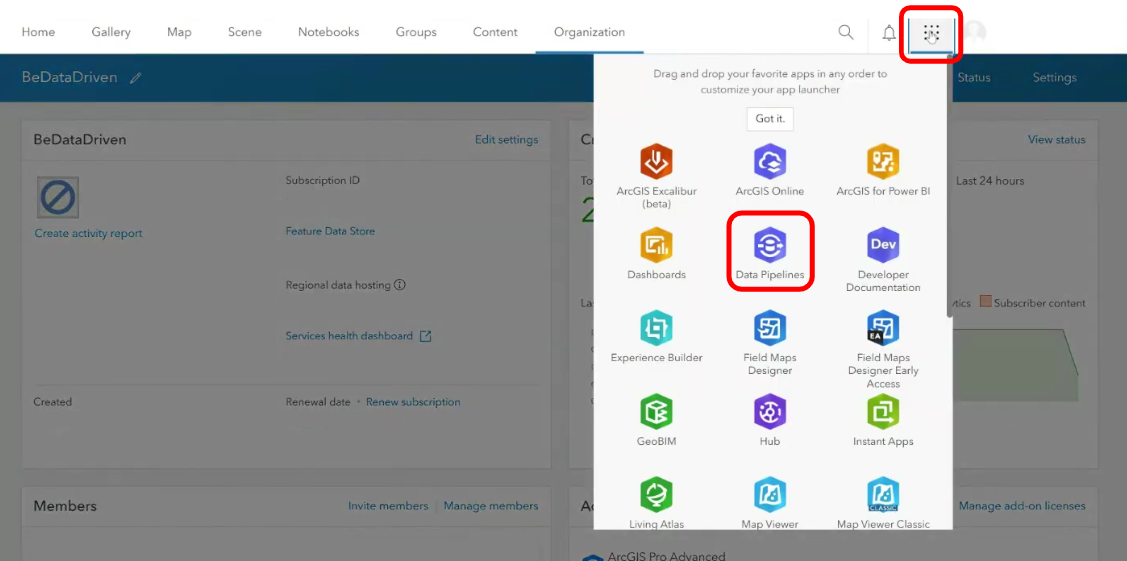Edit the BeDataDriven name pencil icon

click(135, 78)
